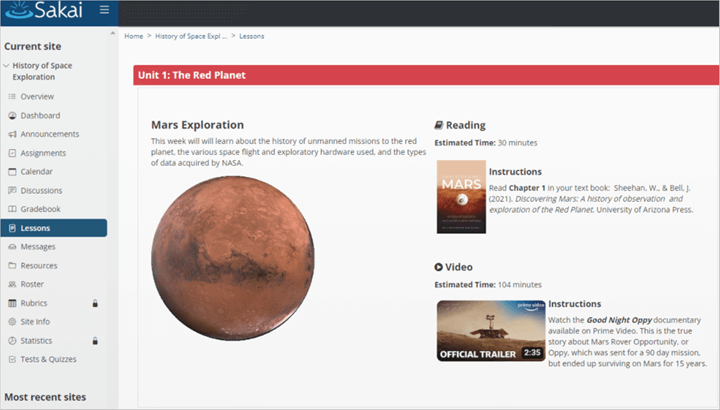Toggle the hamburger navigation menu
The height and width of the screenshot is (410, 720).
pyautogui.click(x=104, y=11)
